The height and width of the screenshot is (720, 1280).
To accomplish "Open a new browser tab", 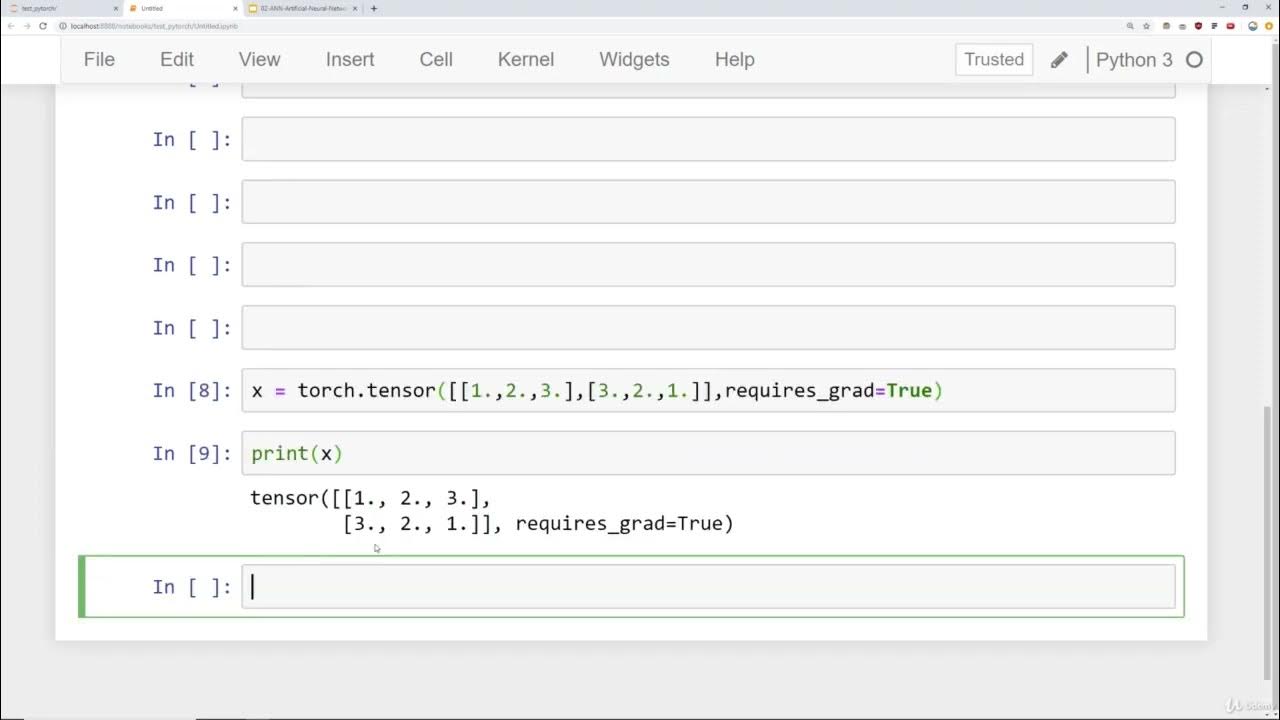I will (374, 8).
